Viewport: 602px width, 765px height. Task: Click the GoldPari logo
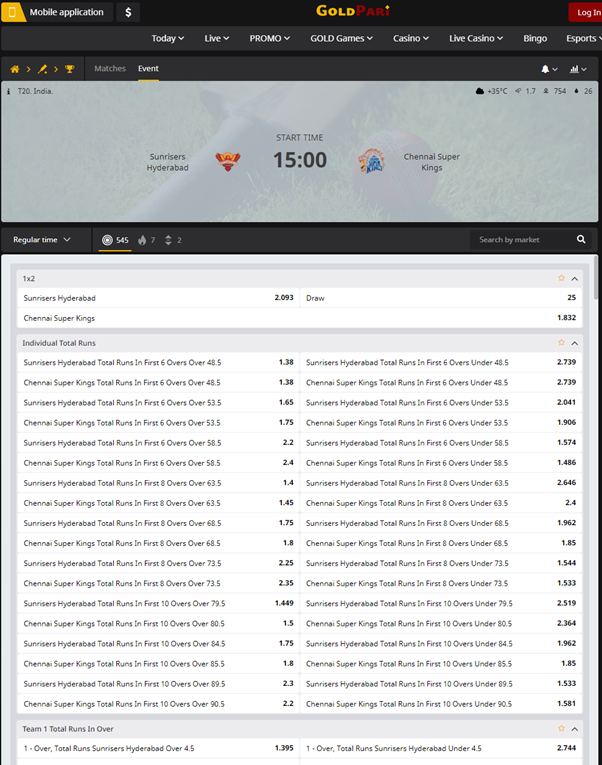pyautogui.click(x=353, y=11)
